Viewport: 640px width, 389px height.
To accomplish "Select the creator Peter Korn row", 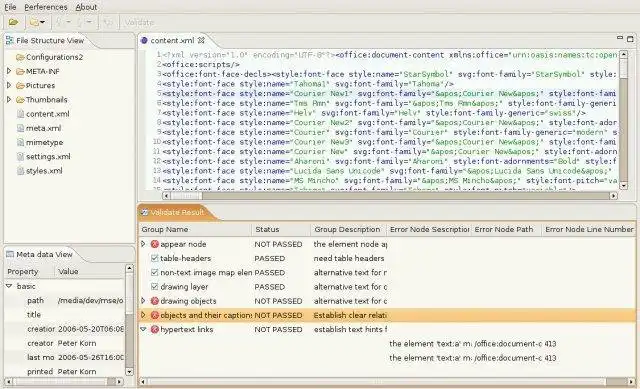I will tap(64, 343).
